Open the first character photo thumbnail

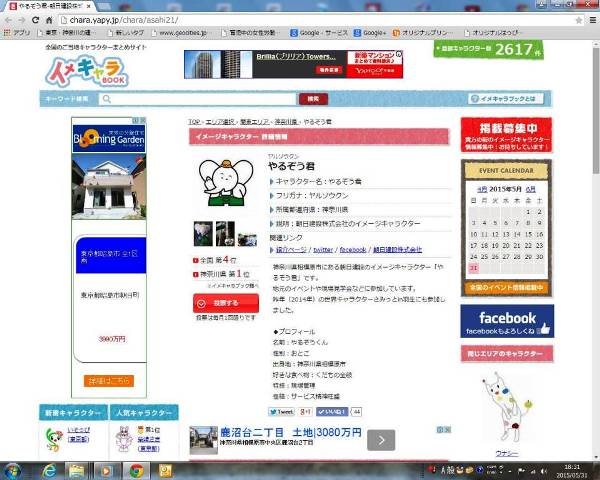coord(203,233)
